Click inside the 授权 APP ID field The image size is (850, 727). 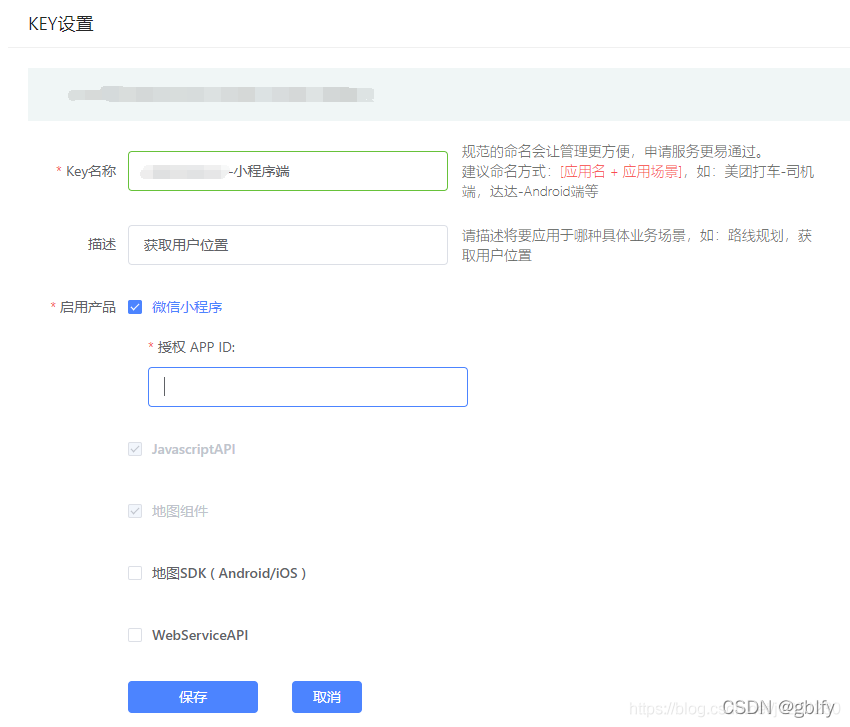click(307, 386)
